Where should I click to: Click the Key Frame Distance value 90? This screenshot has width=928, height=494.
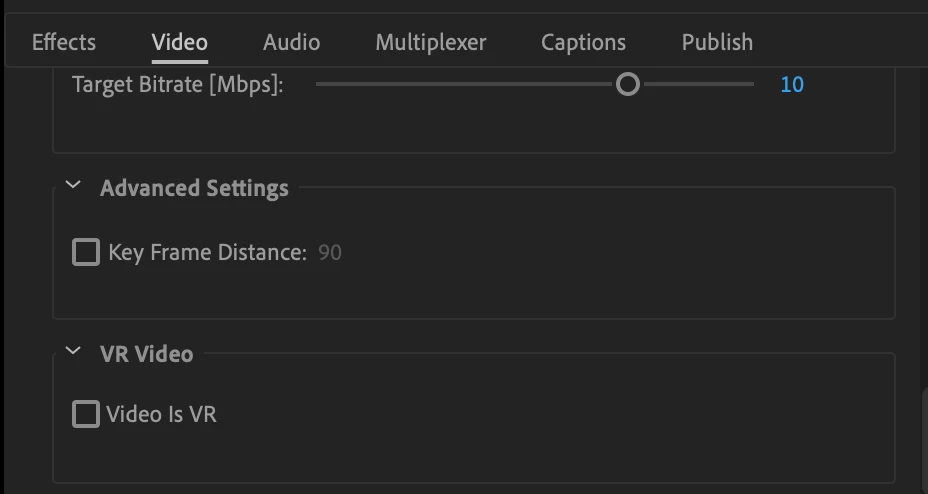click(330, 253)
